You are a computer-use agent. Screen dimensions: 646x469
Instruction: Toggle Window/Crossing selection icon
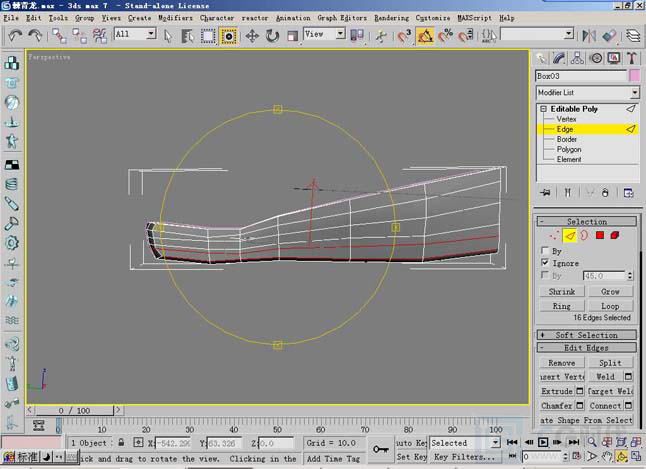point(228,36)
